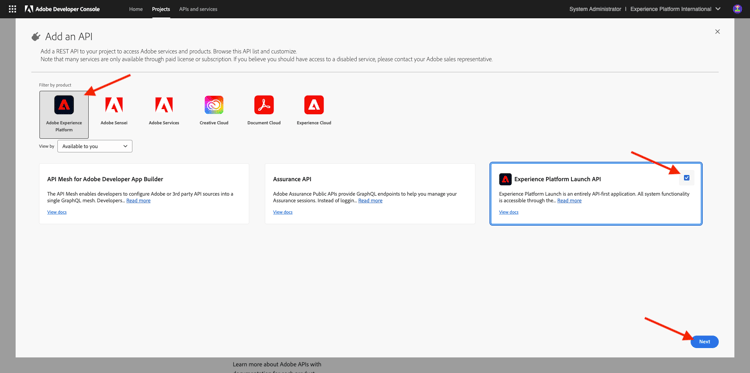Go to the Home tab
The width and height of the screenshot is (750, 373).
136,9
